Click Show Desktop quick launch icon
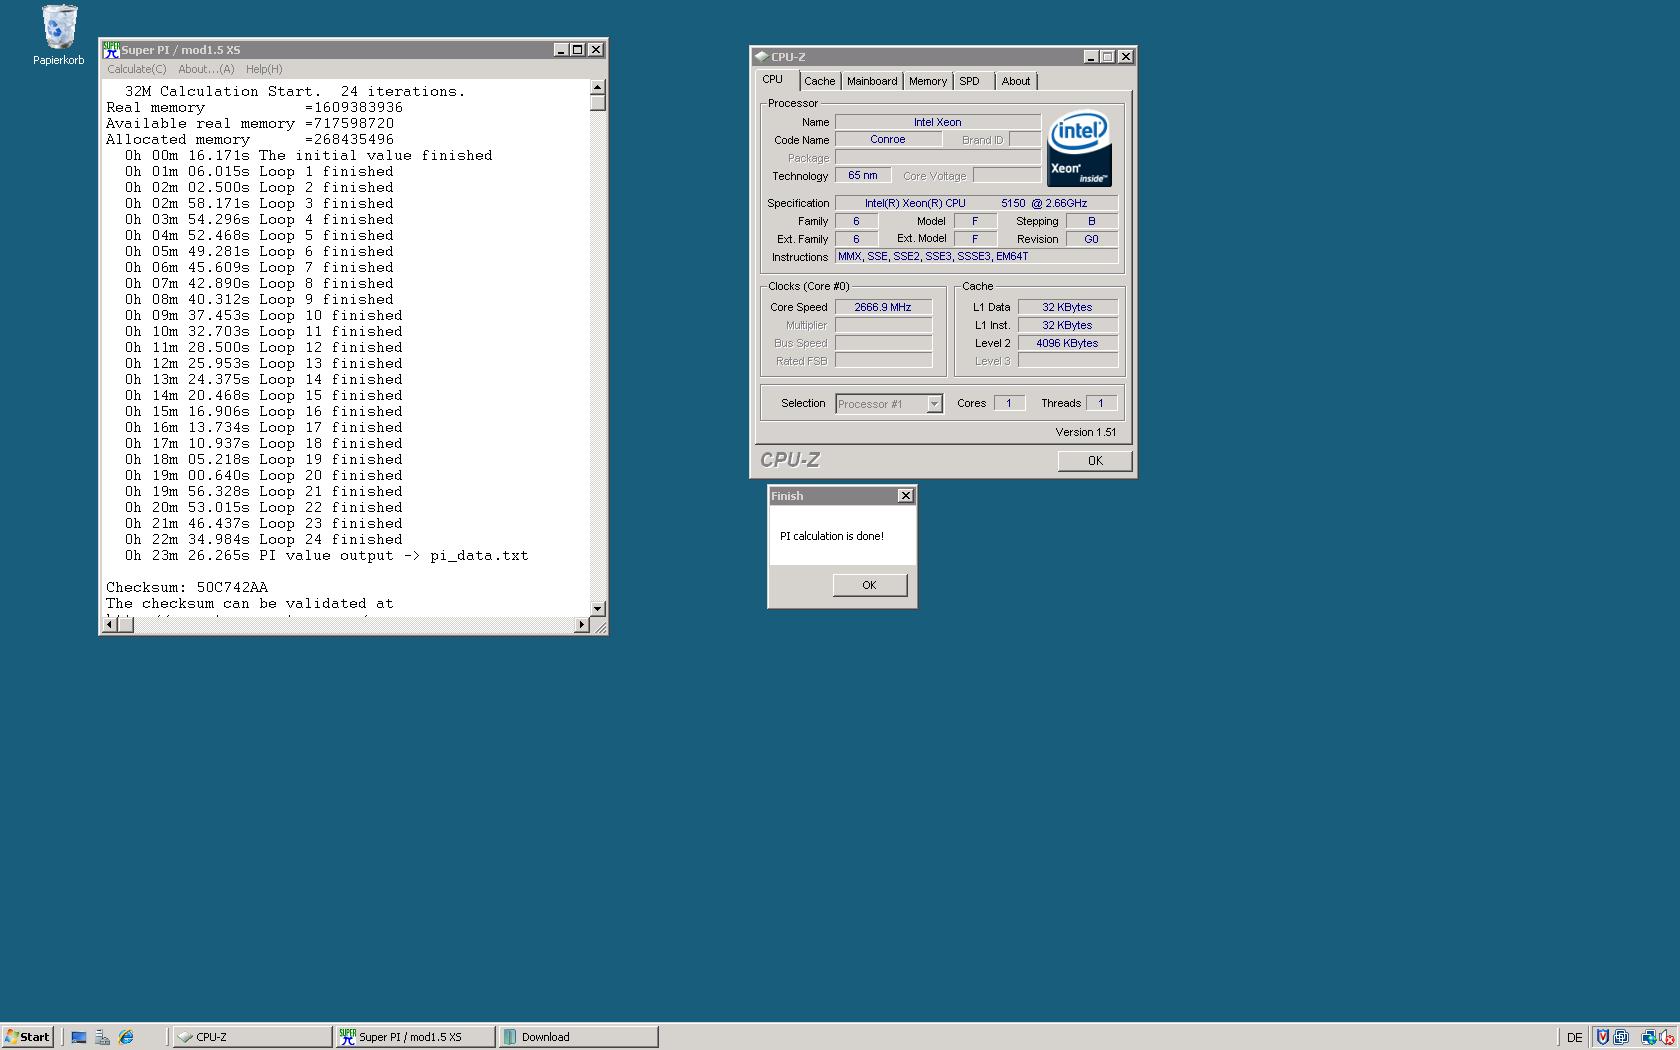This screenshot has width=1680, height=1050. pos(79,1037)
